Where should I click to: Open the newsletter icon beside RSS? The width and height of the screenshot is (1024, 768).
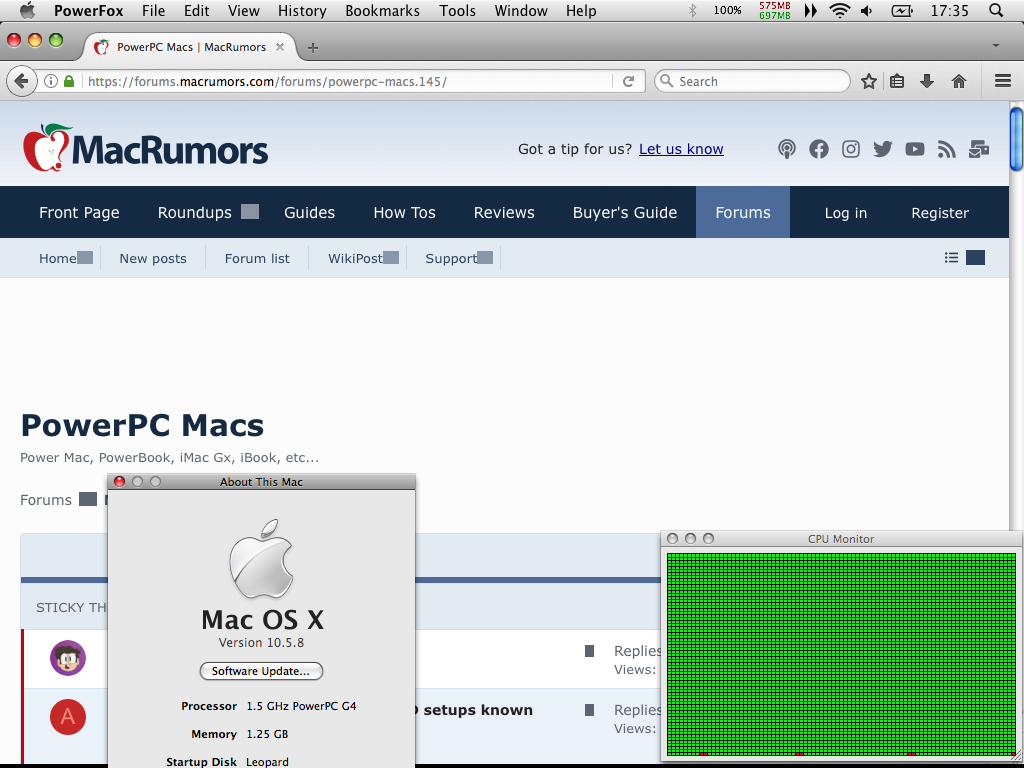click(978, 149)
